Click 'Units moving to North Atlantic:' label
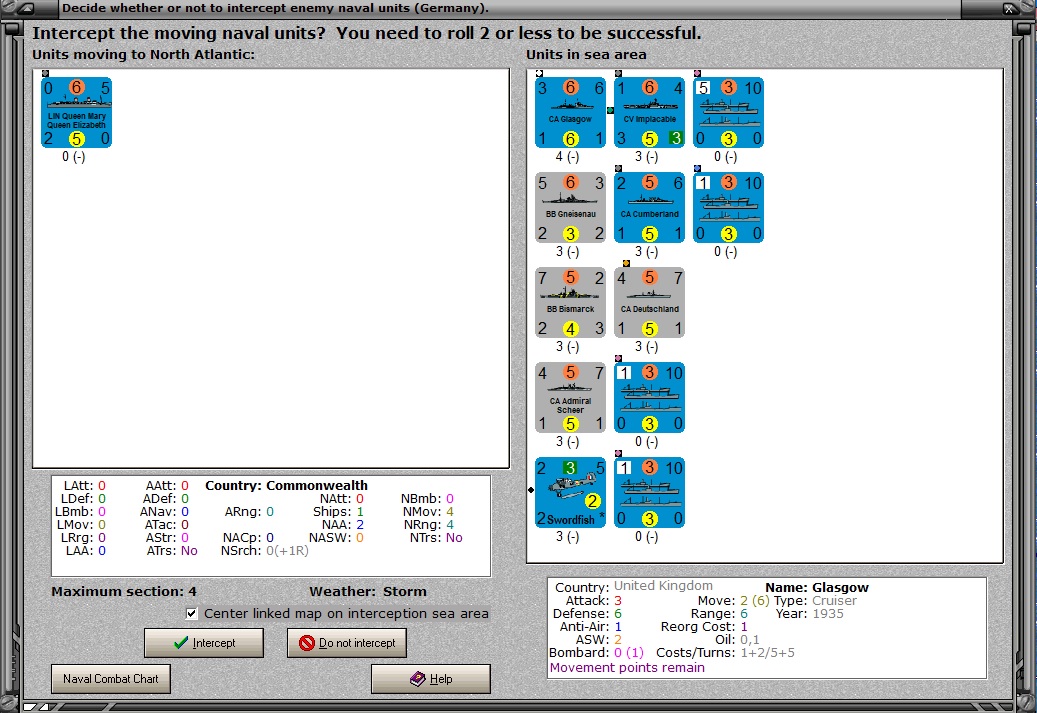This screenshot has width=1037, height=713. coord(144,55)
